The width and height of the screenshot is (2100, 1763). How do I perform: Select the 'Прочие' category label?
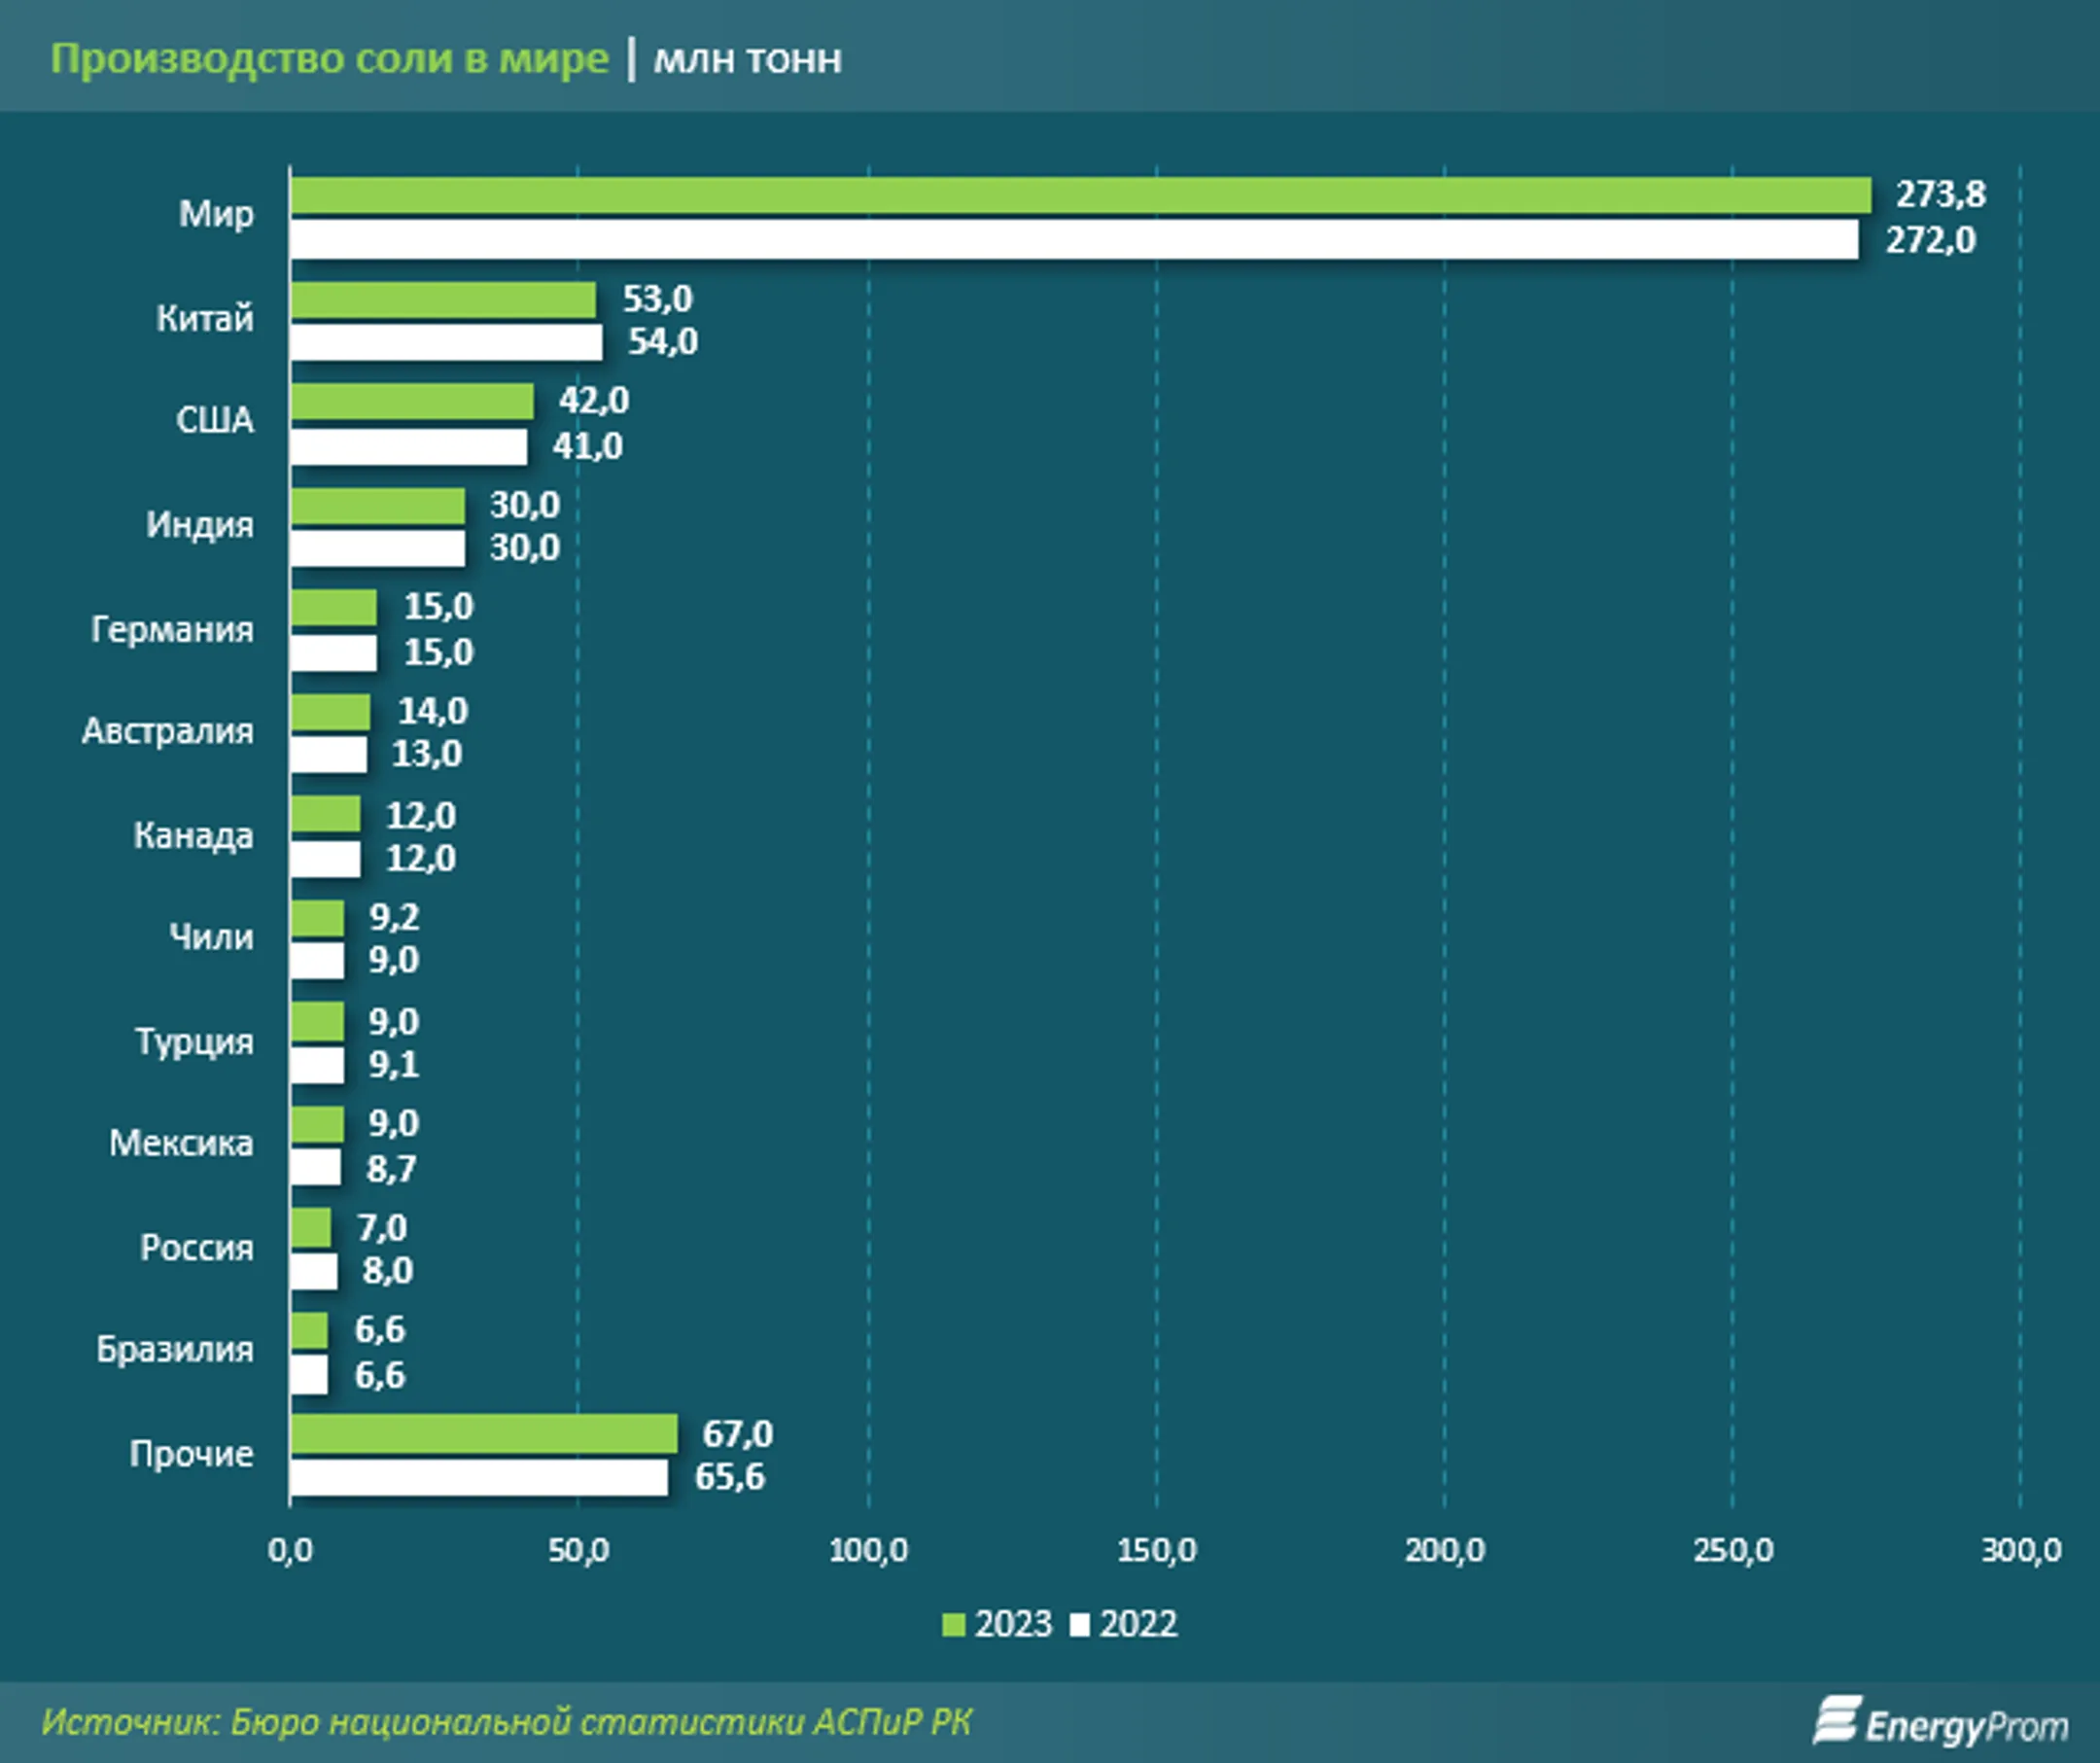point(191,1454)
